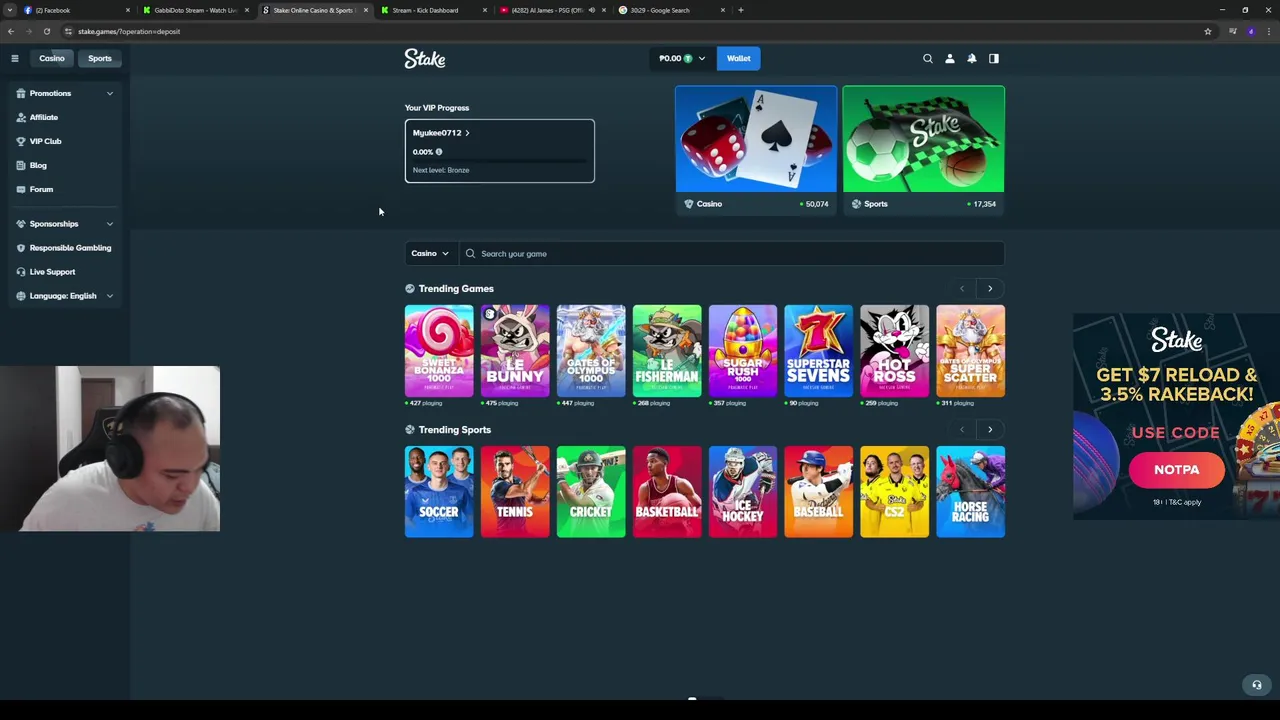Go back in browser history
This screenshot has width=1280, height=720.
click(11, 31)
